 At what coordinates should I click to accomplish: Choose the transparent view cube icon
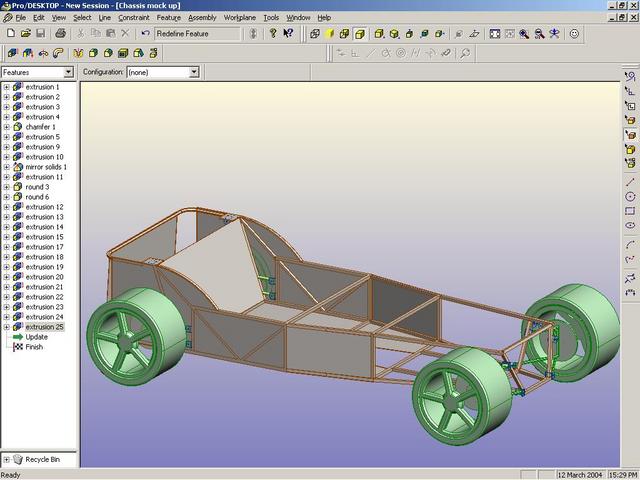[x=344, y=33]
